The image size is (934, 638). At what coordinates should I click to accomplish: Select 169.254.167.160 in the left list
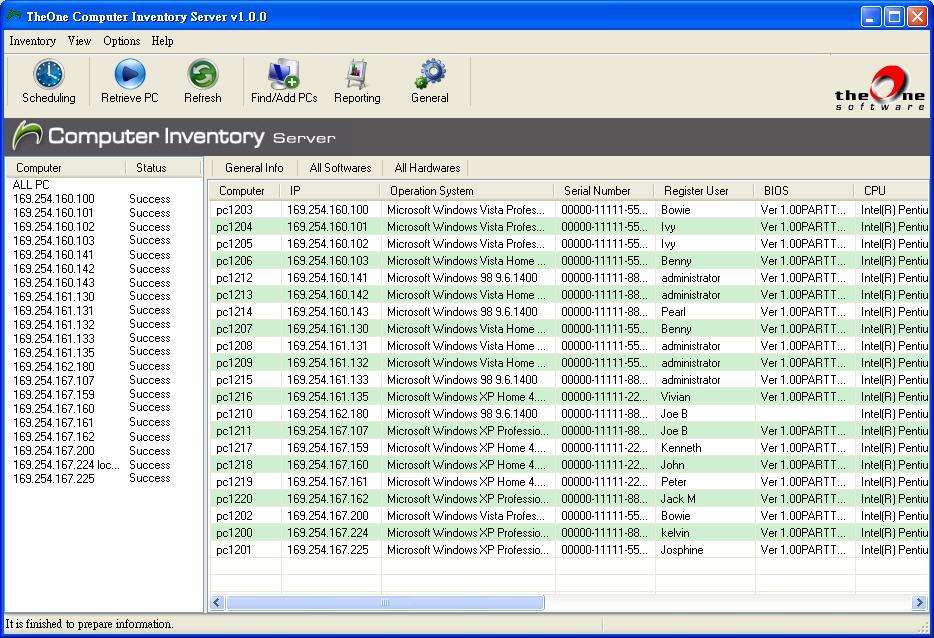pyautogui.click(x=54, y=409)
